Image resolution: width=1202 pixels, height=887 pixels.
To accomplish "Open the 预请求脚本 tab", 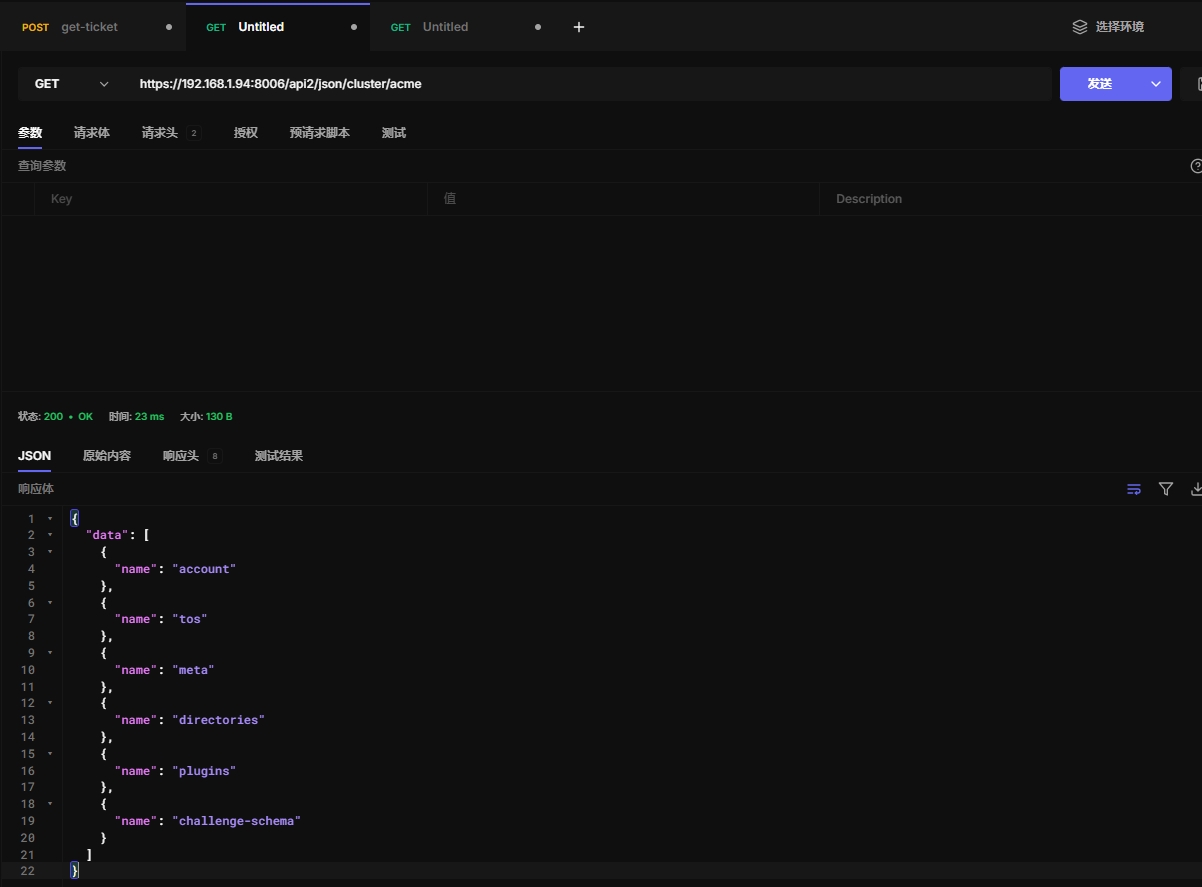I will tap(320, 133).
